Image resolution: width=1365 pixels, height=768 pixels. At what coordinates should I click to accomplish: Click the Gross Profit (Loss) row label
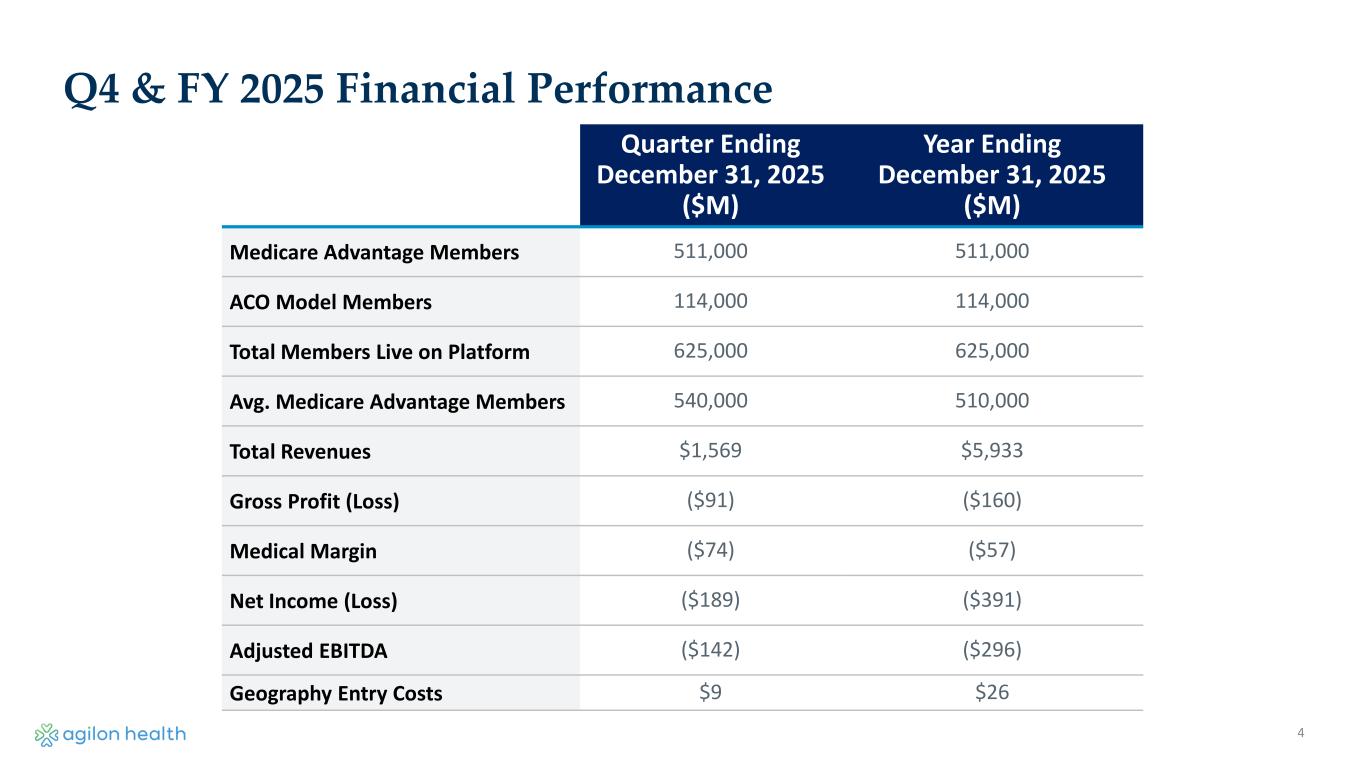point(314,501)
